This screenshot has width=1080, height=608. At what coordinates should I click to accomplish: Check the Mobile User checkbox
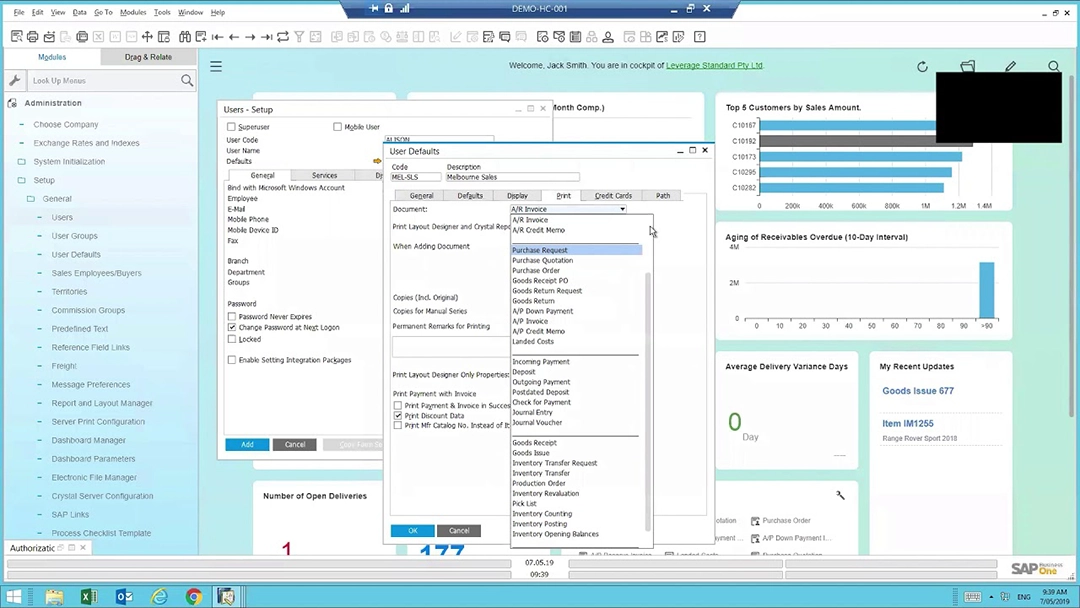338,127
